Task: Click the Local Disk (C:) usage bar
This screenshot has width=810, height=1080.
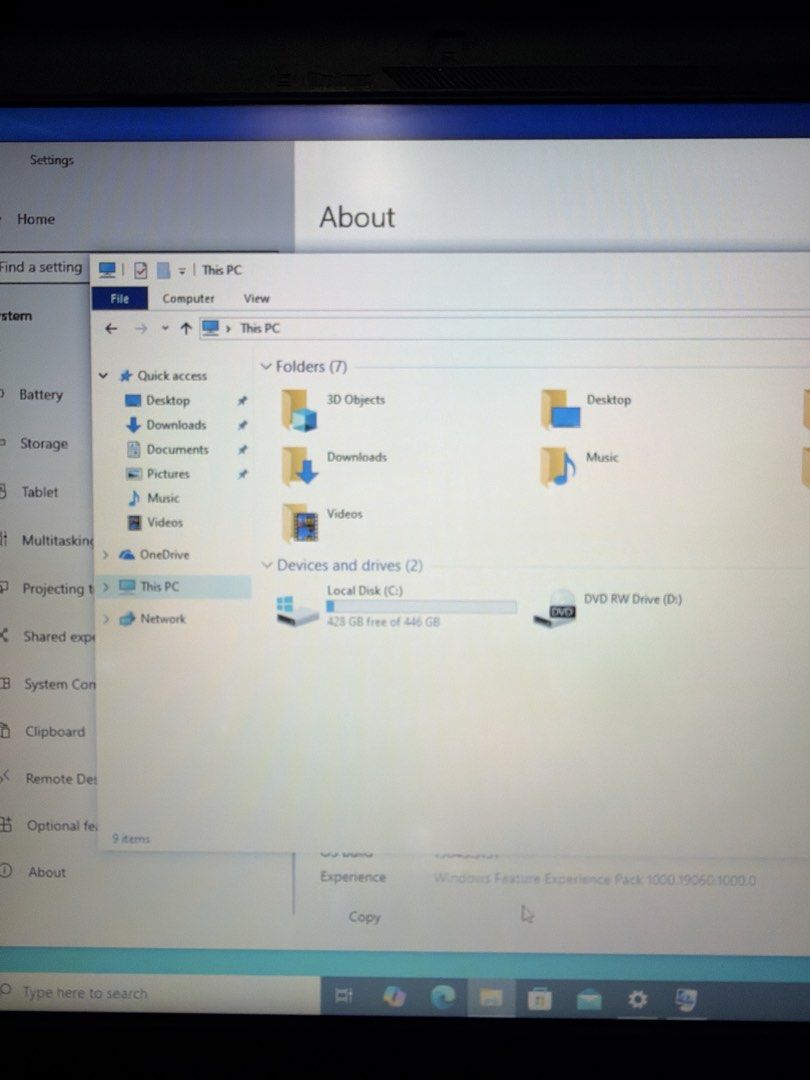Action: pos(421,606)
